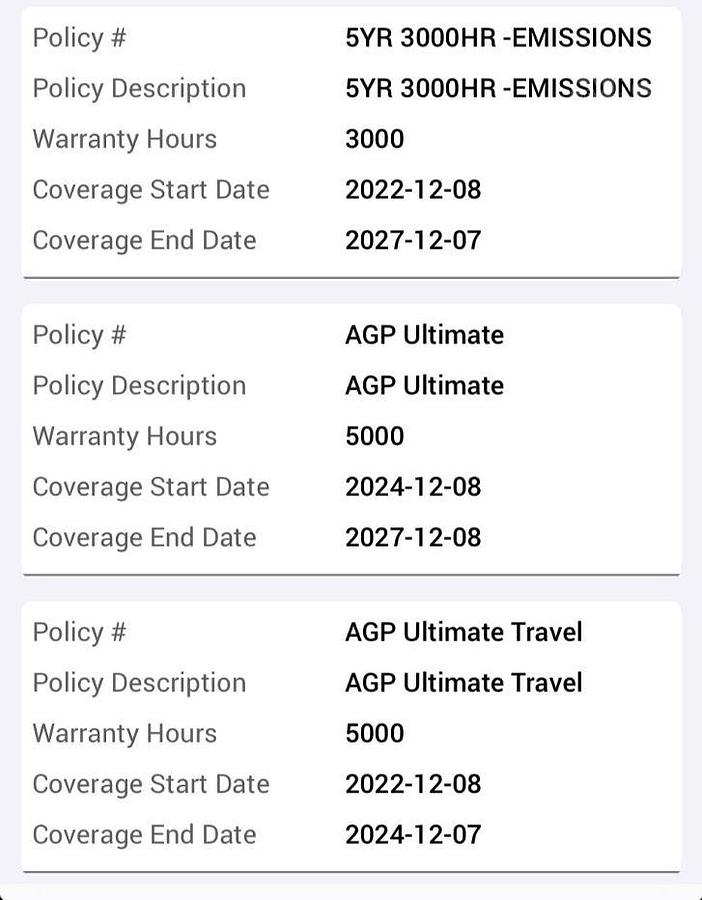702x900 pixels.
Task: Select Policy Description label in Ultimate Travel card
Action: click(139, 683)
